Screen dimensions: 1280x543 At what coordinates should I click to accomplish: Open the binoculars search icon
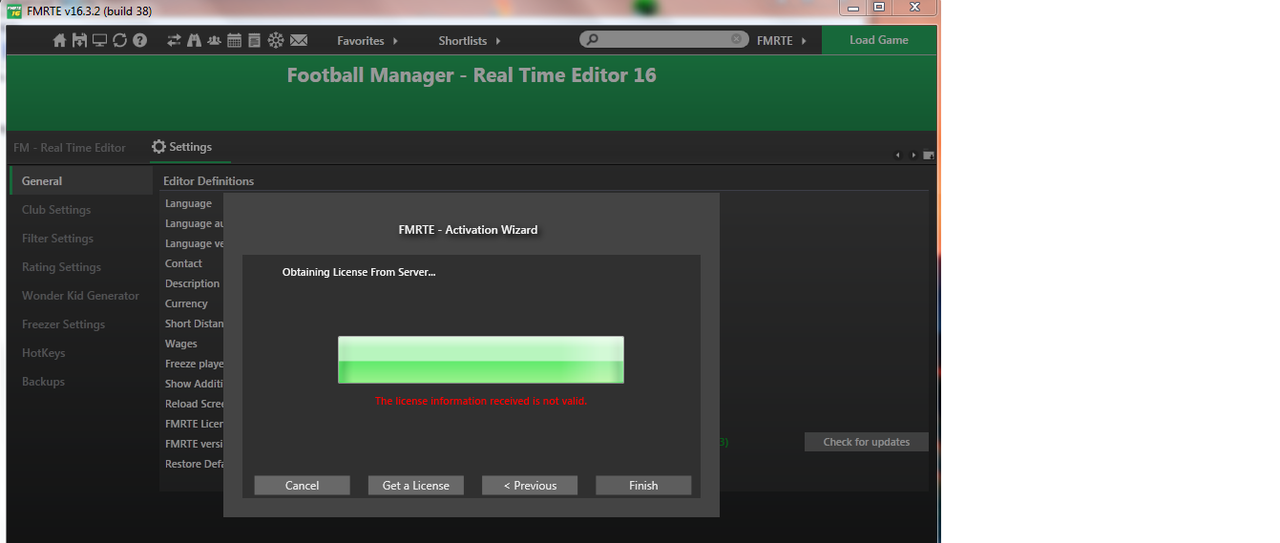click(194, 40)
